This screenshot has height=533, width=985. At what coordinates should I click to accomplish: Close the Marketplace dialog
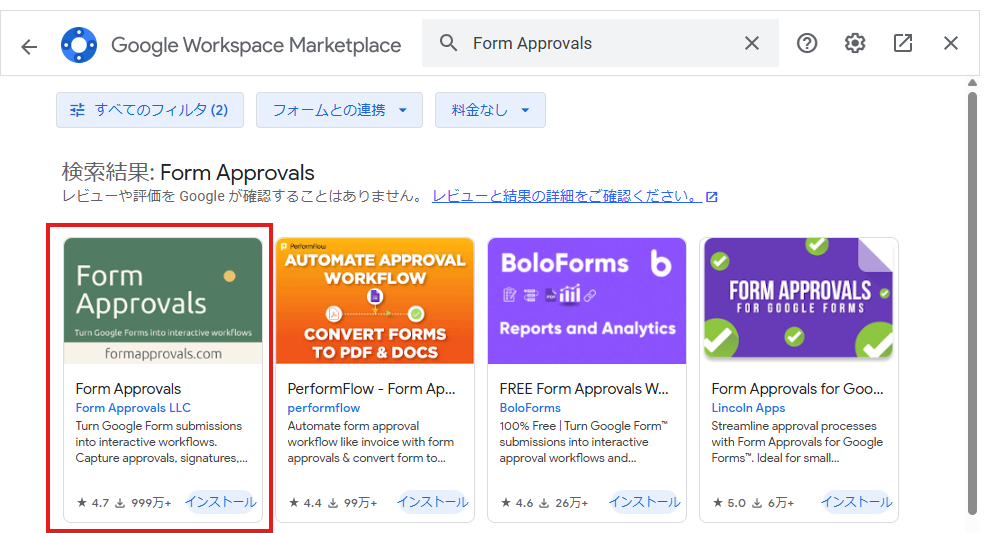pyautogui.click(x=950, y=43)
